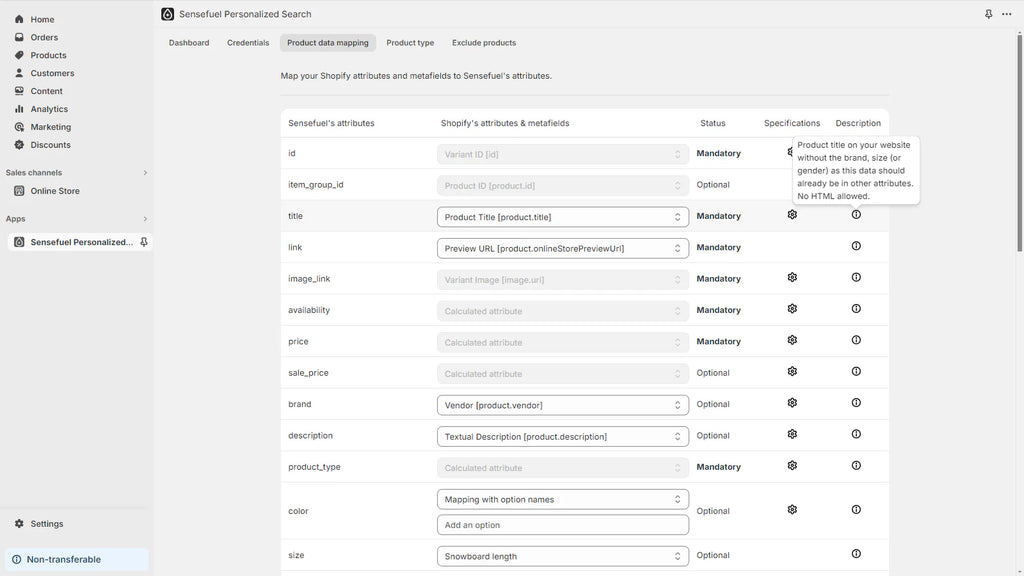The height and width of the screenshot is (576, 1024).
Task: Open Settings in the sidebar
Action: point(46,524)
